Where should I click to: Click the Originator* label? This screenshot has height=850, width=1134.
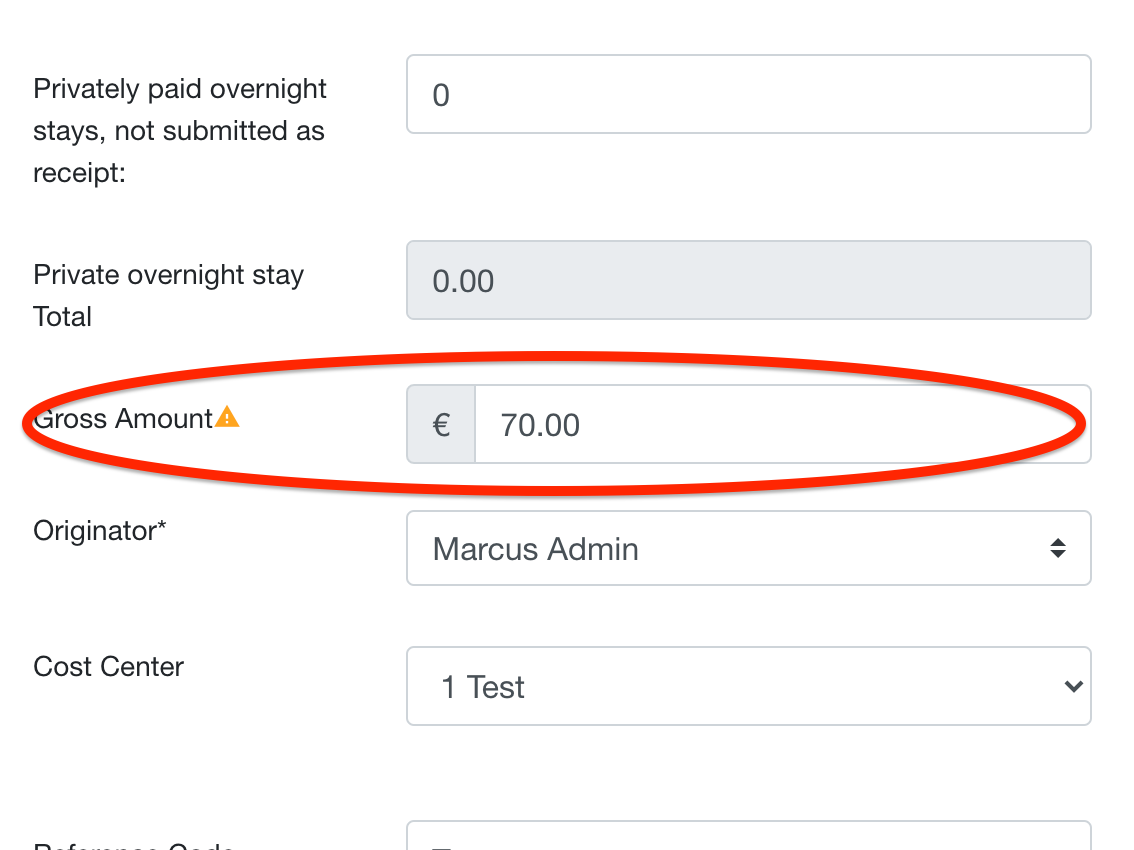(100, 530)
